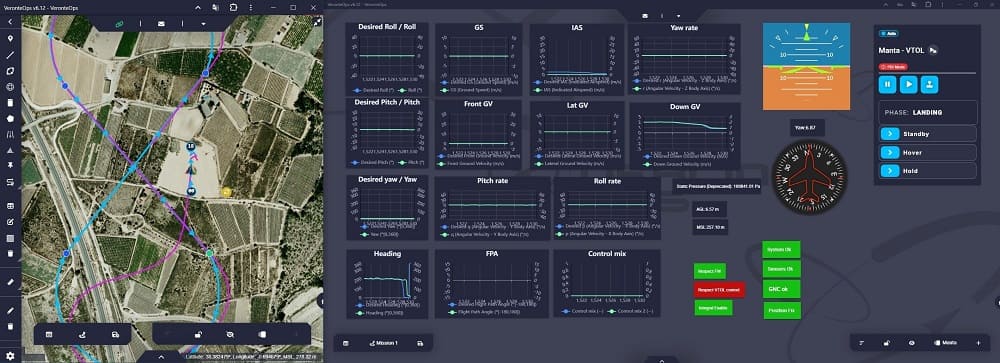The width and height of the screenshot is (1000, 363).
Task: Click the green link icon above map
Action: (x=119, y=24)
